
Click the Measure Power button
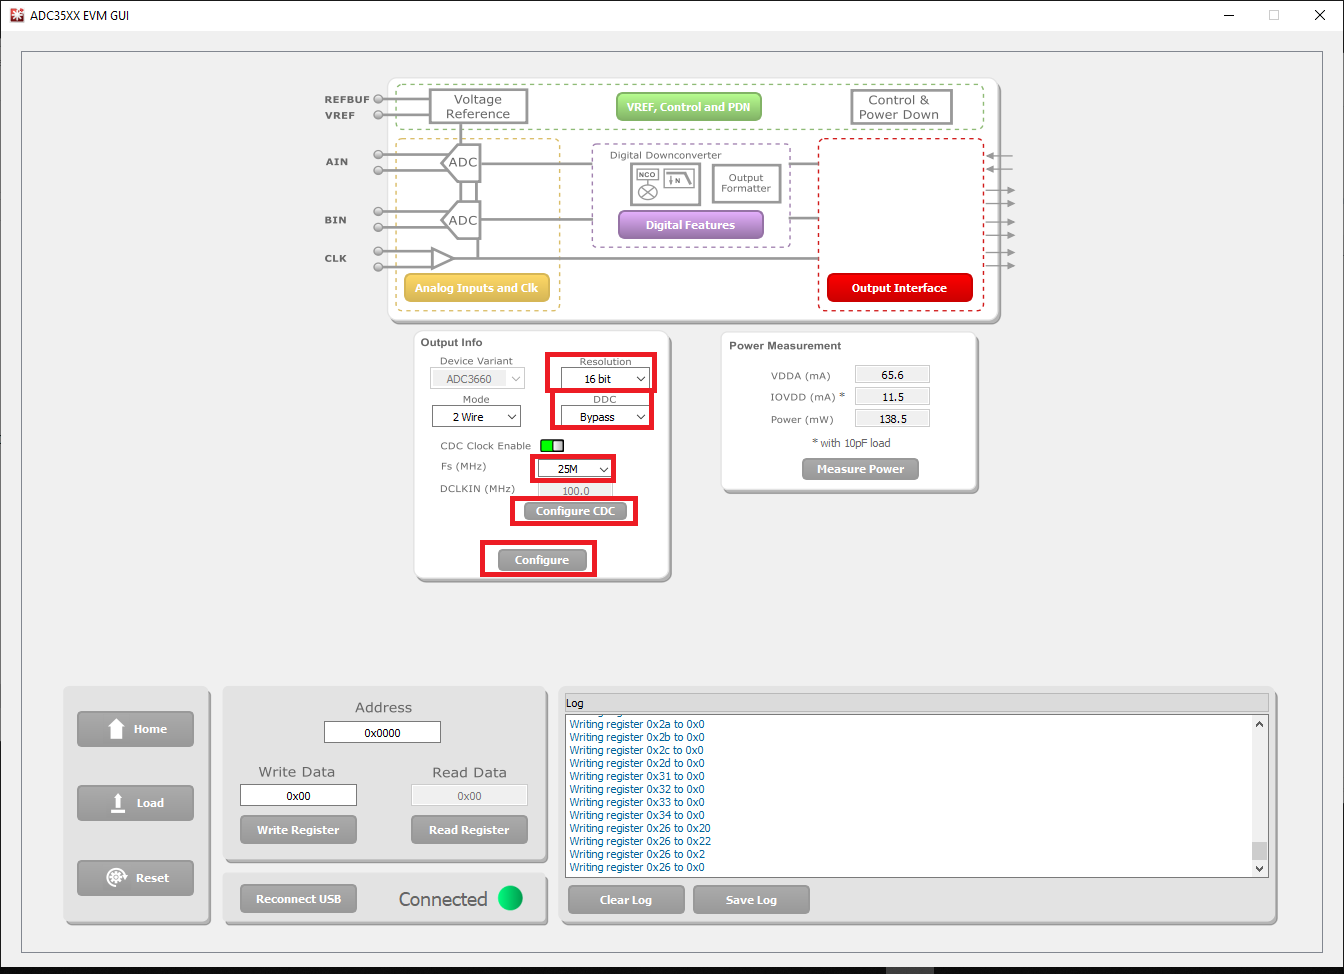tap(860, 469)
